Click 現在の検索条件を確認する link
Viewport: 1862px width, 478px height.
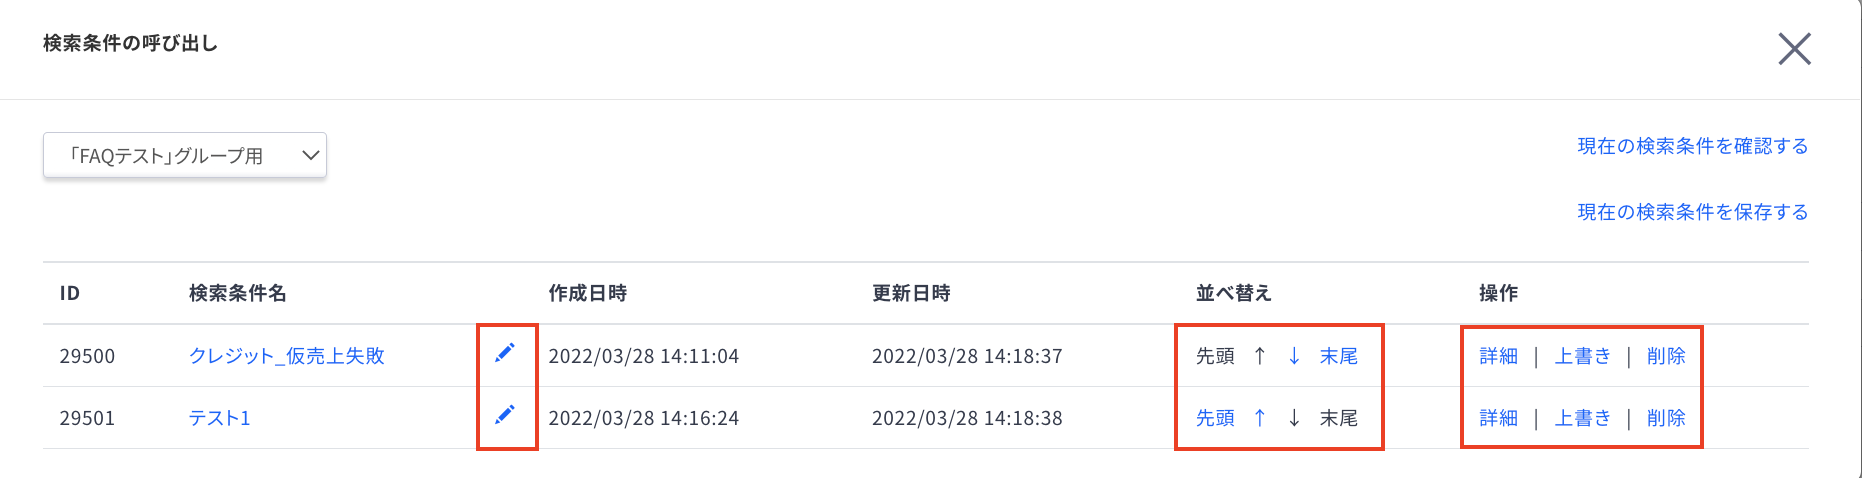1692,146
